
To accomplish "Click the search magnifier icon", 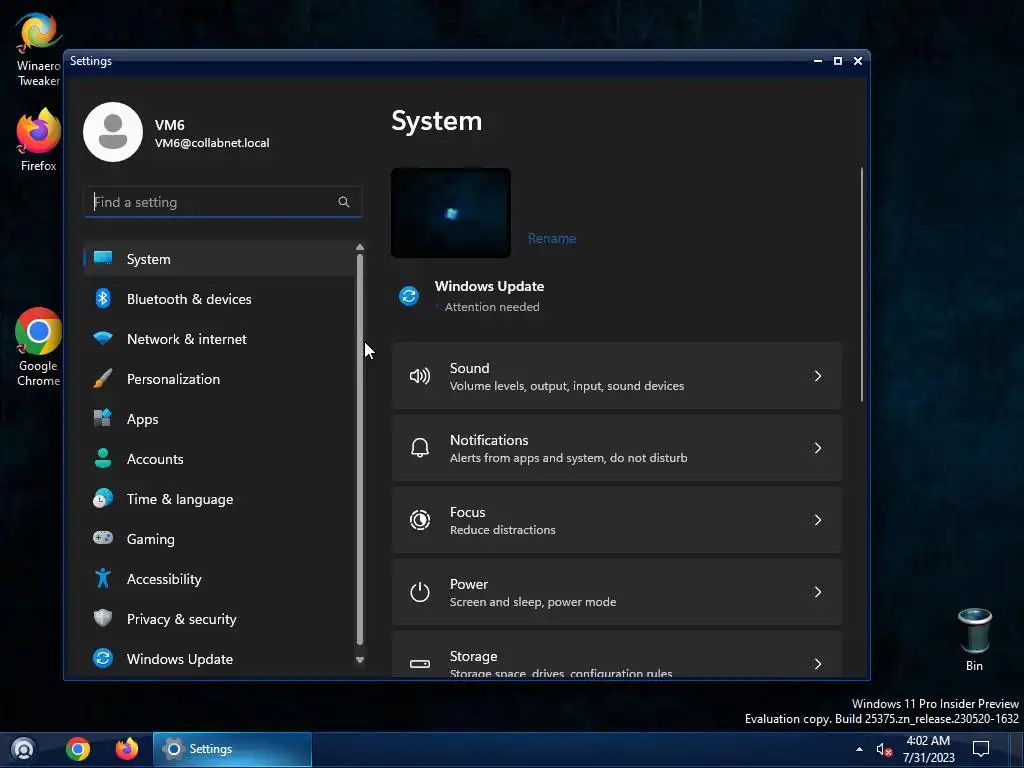I will pyautogui.click(x=344, y=202).
